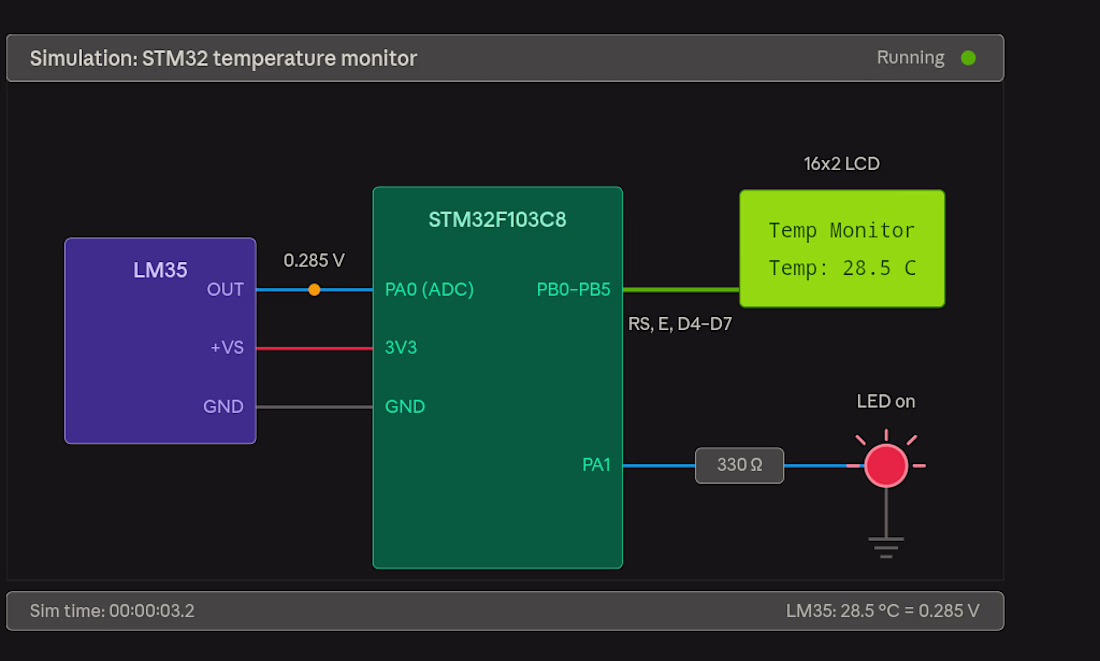Click the '16x2 LCD' caption

842,164
